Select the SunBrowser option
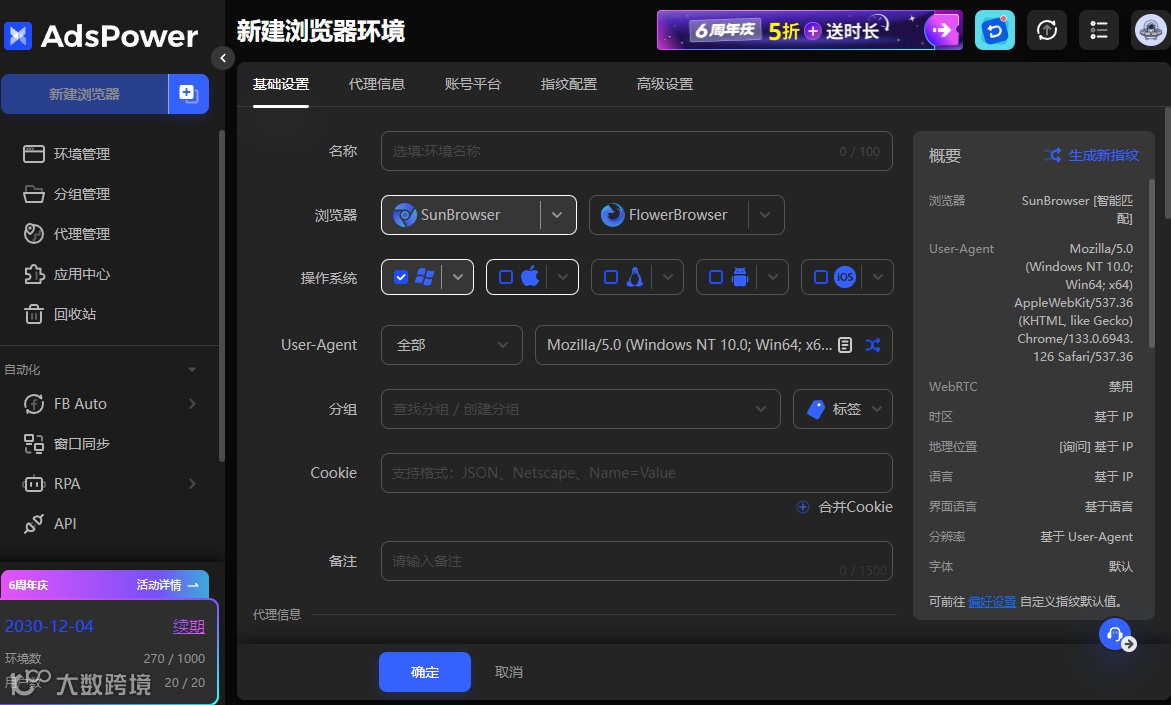This screenshot has height=705, width=1171. point(460,215)
